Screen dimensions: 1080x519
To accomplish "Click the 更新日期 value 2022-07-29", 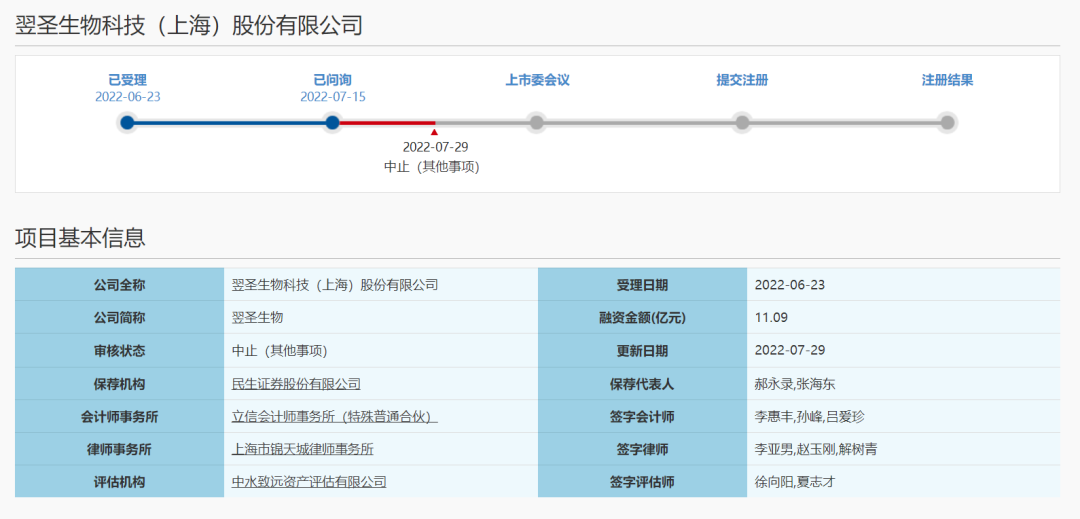I will click(x=790, y=351).
